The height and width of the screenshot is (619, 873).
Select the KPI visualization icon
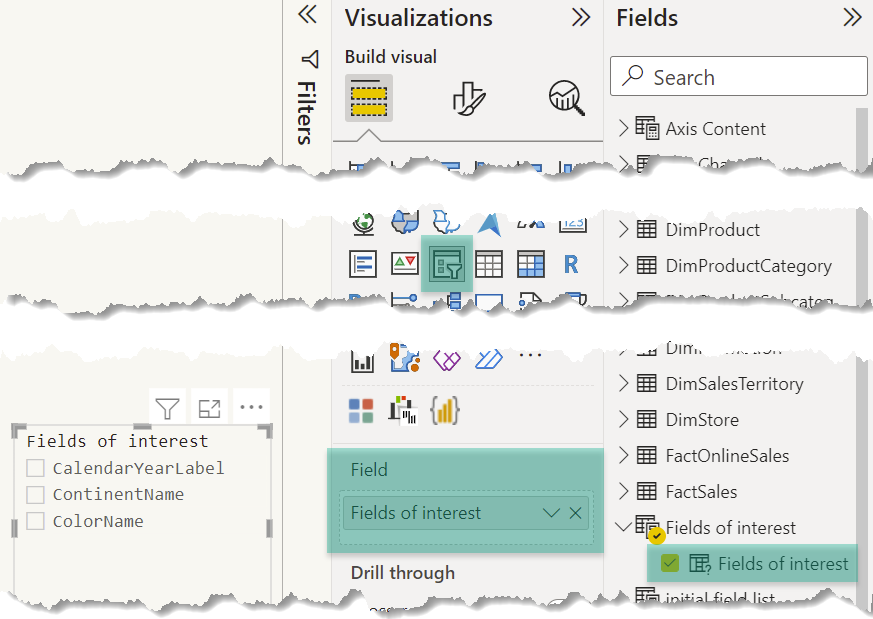404,264
